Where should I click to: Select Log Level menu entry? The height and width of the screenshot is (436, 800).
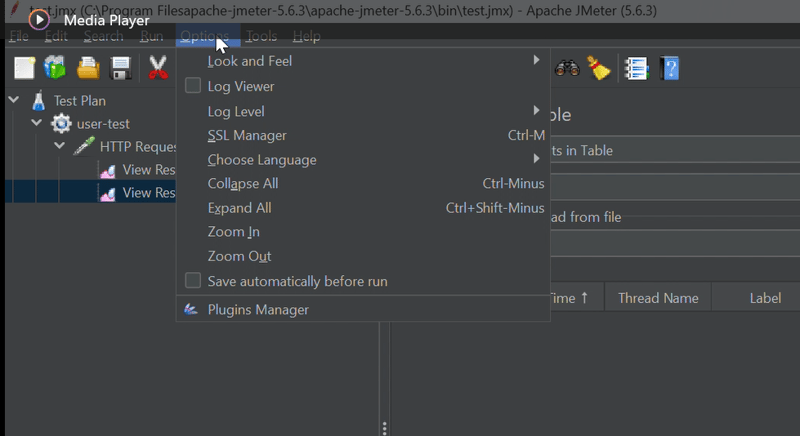point(363,111)
